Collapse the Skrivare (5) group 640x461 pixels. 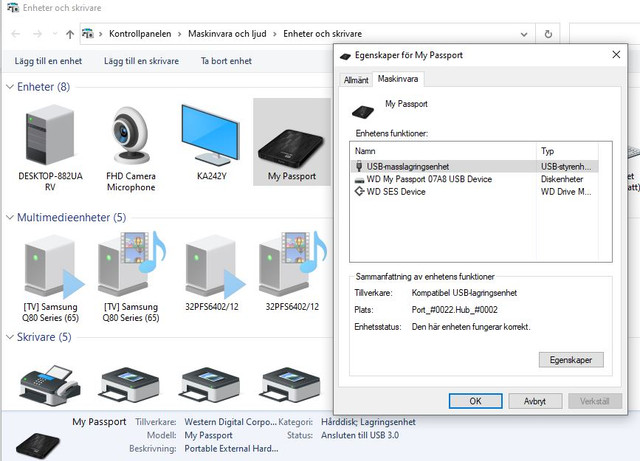point(10,337)
